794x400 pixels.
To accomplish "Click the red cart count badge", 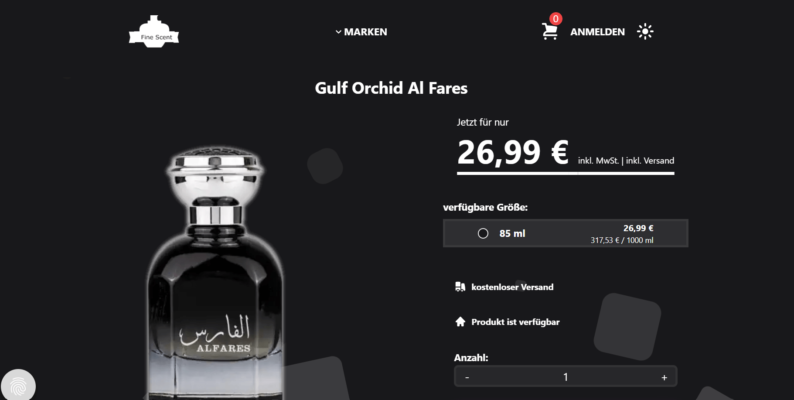I will coord(556,19).
